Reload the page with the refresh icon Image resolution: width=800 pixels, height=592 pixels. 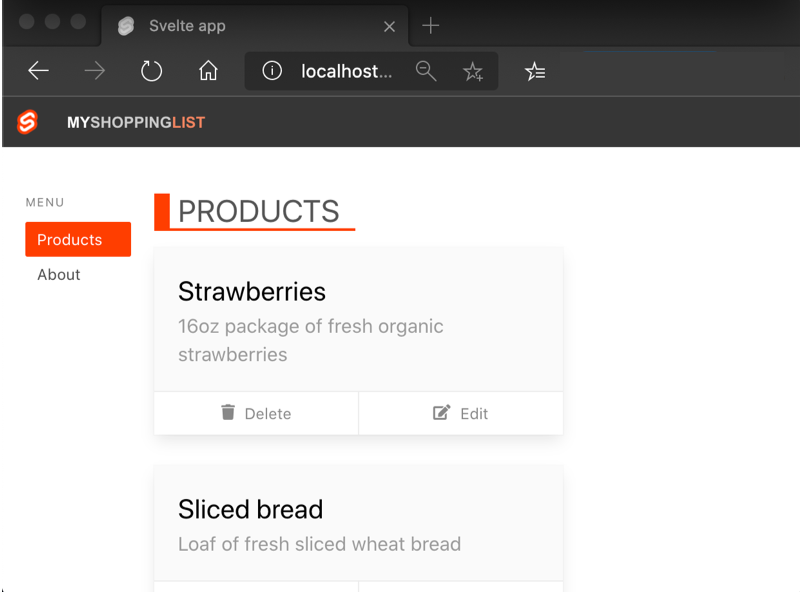click(x=151, y=71)
